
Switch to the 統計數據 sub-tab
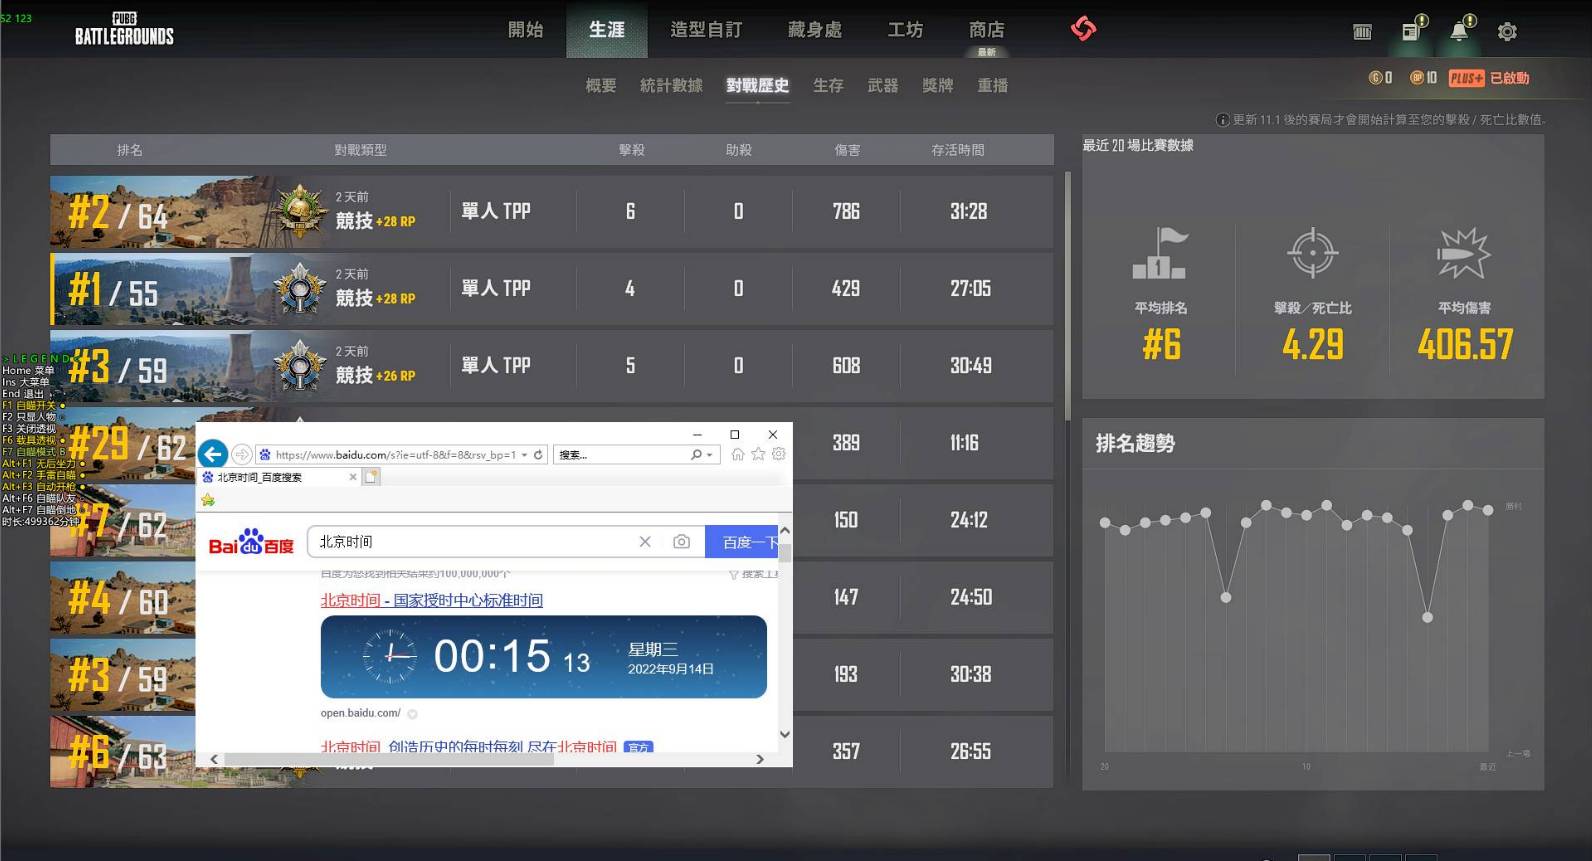coord(671,86)
